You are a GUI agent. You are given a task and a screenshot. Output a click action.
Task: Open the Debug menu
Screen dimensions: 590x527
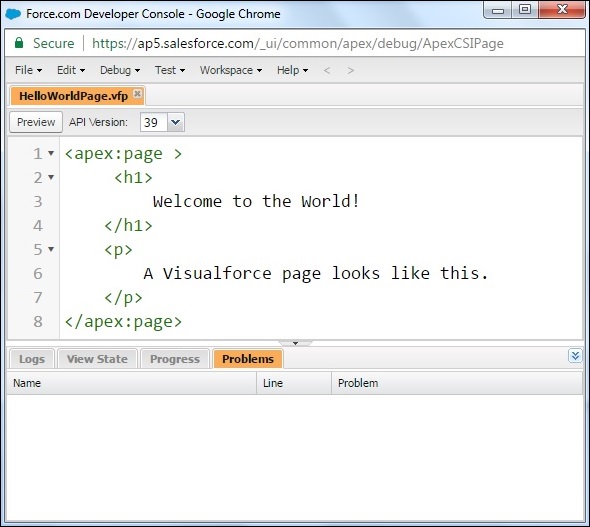120,70
